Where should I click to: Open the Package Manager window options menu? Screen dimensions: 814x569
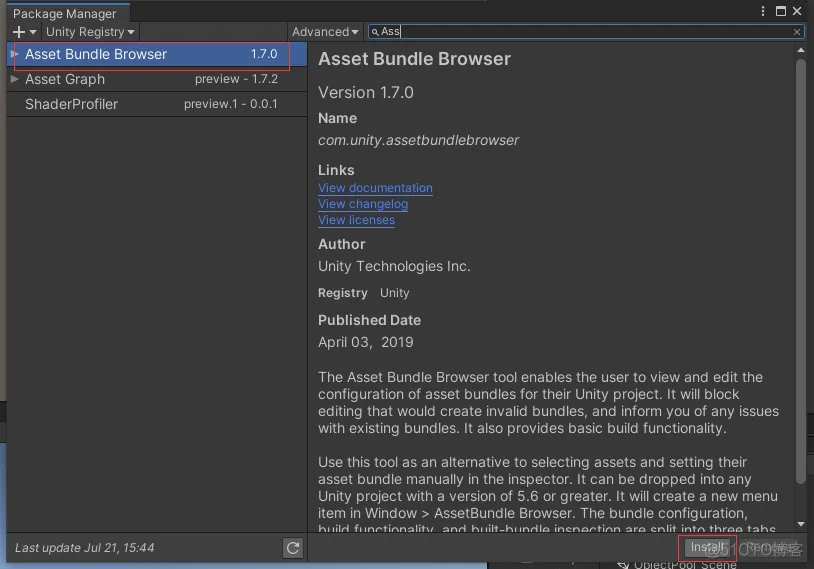coord(763,11)
